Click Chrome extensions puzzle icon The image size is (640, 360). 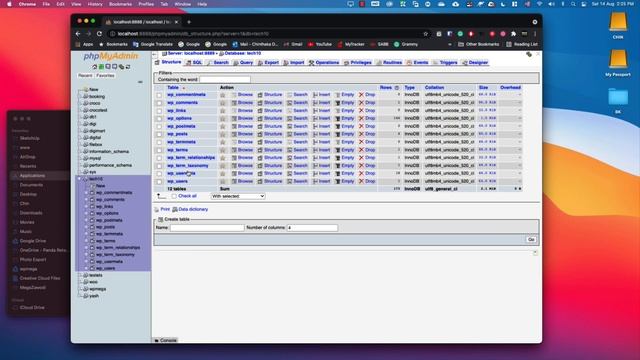coord(513,34)
